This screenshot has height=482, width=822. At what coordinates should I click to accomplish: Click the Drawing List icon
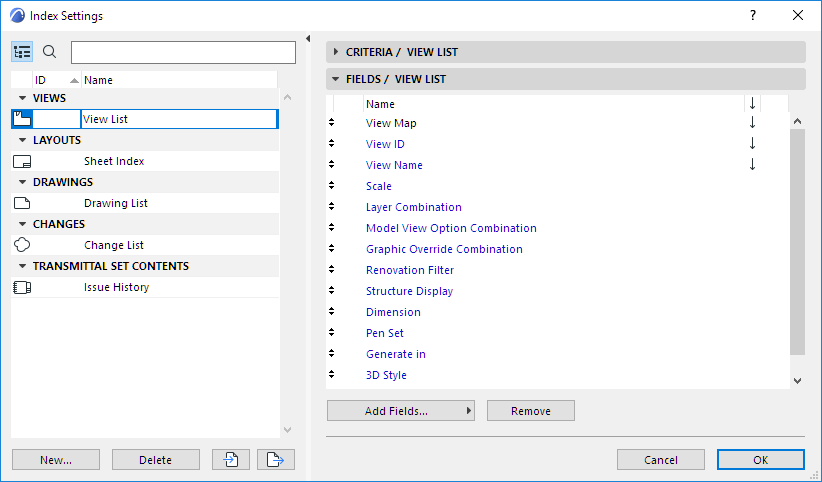click(22, 203)
